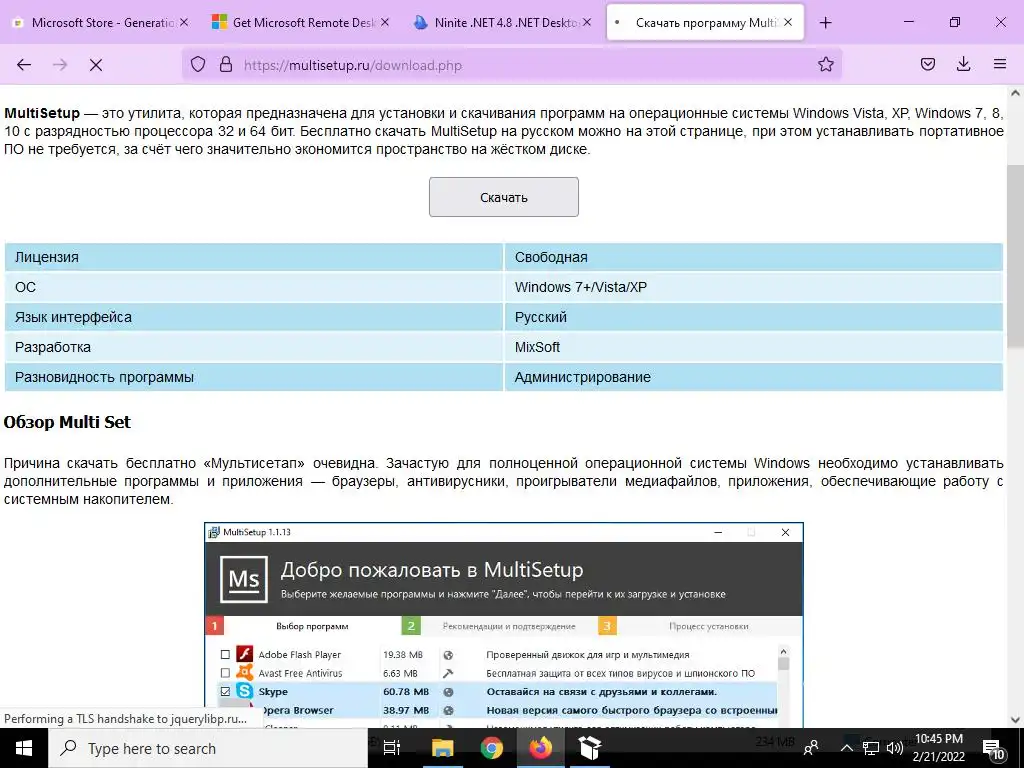
Task: Open the notification center
Action: (x=993, y=748)
